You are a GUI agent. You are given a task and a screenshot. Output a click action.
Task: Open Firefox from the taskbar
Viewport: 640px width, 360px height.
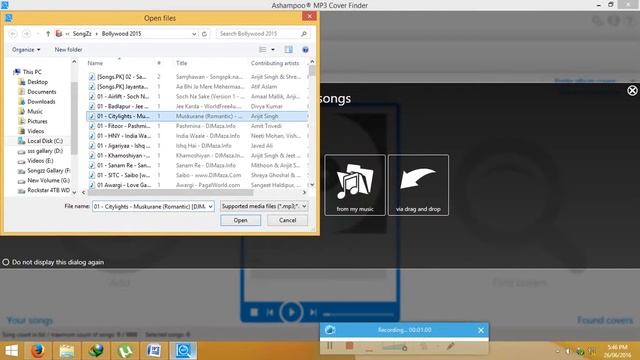38,351
